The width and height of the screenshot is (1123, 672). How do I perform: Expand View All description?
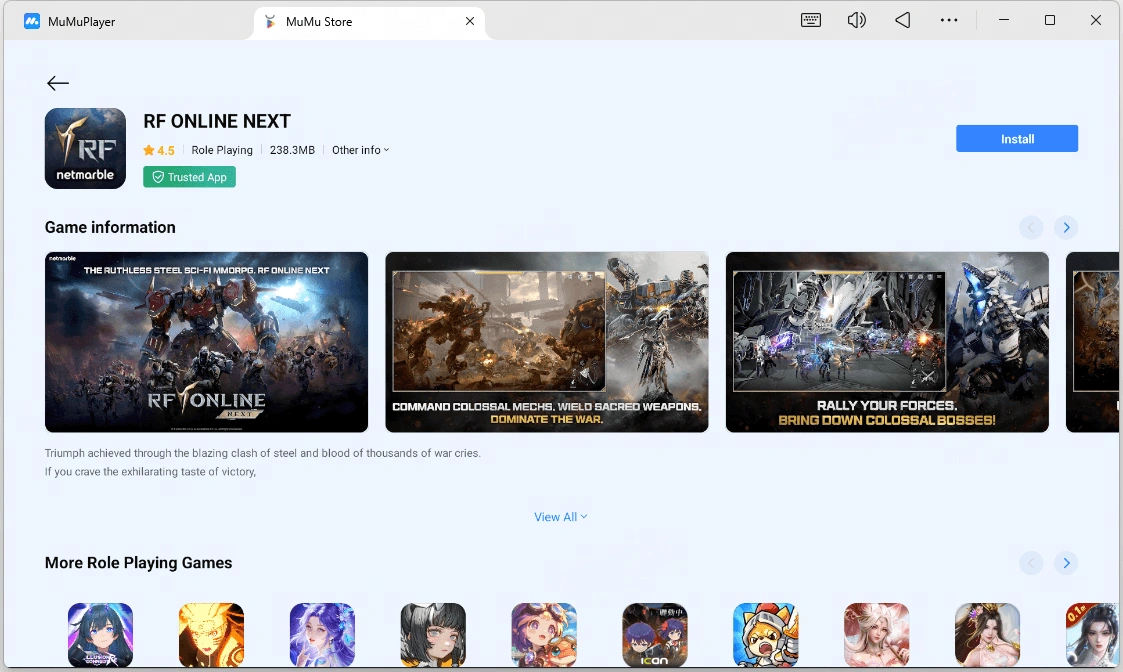[561, 517]
